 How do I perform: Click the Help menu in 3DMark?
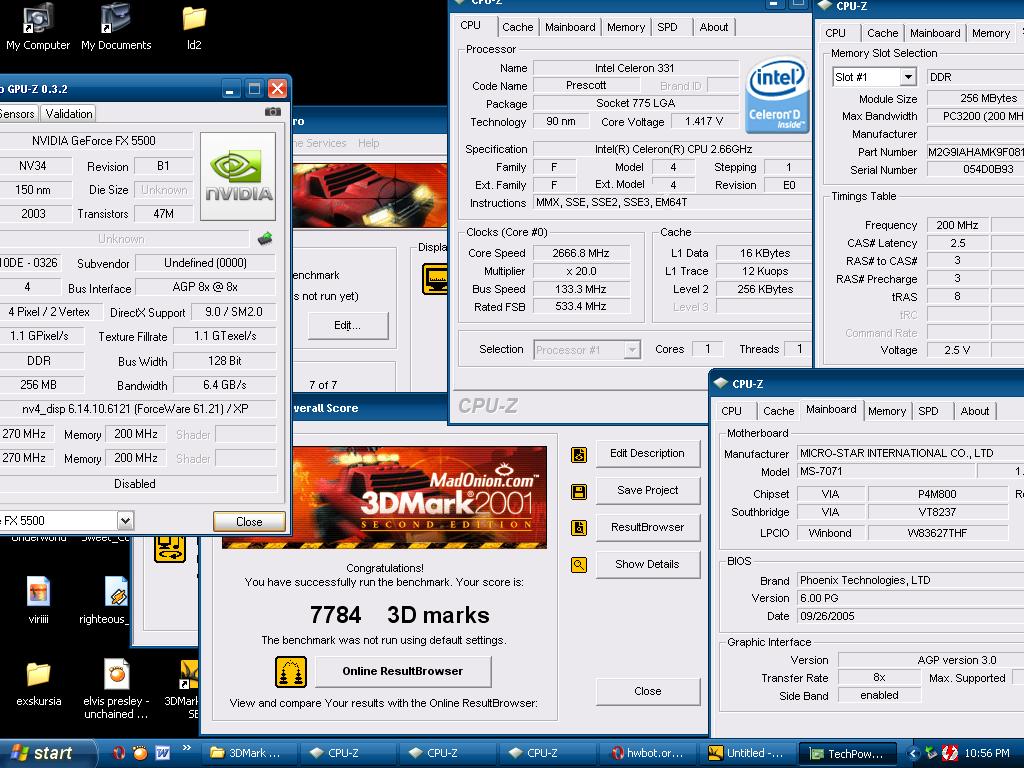pyautogui.click(x=368, y=143)
